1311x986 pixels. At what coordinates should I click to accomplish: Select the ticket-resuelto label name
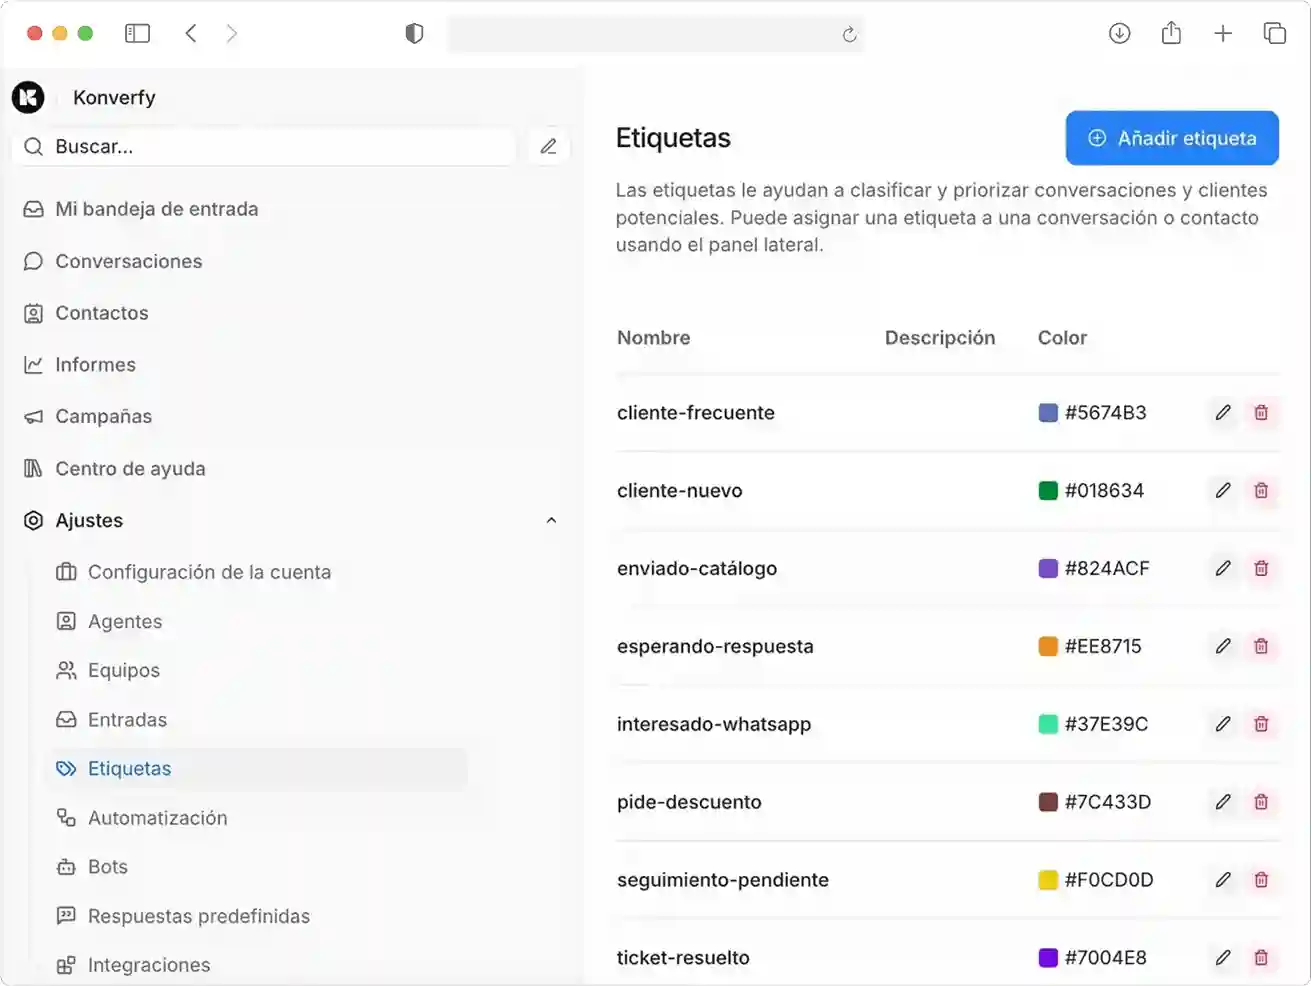(683, 958)
